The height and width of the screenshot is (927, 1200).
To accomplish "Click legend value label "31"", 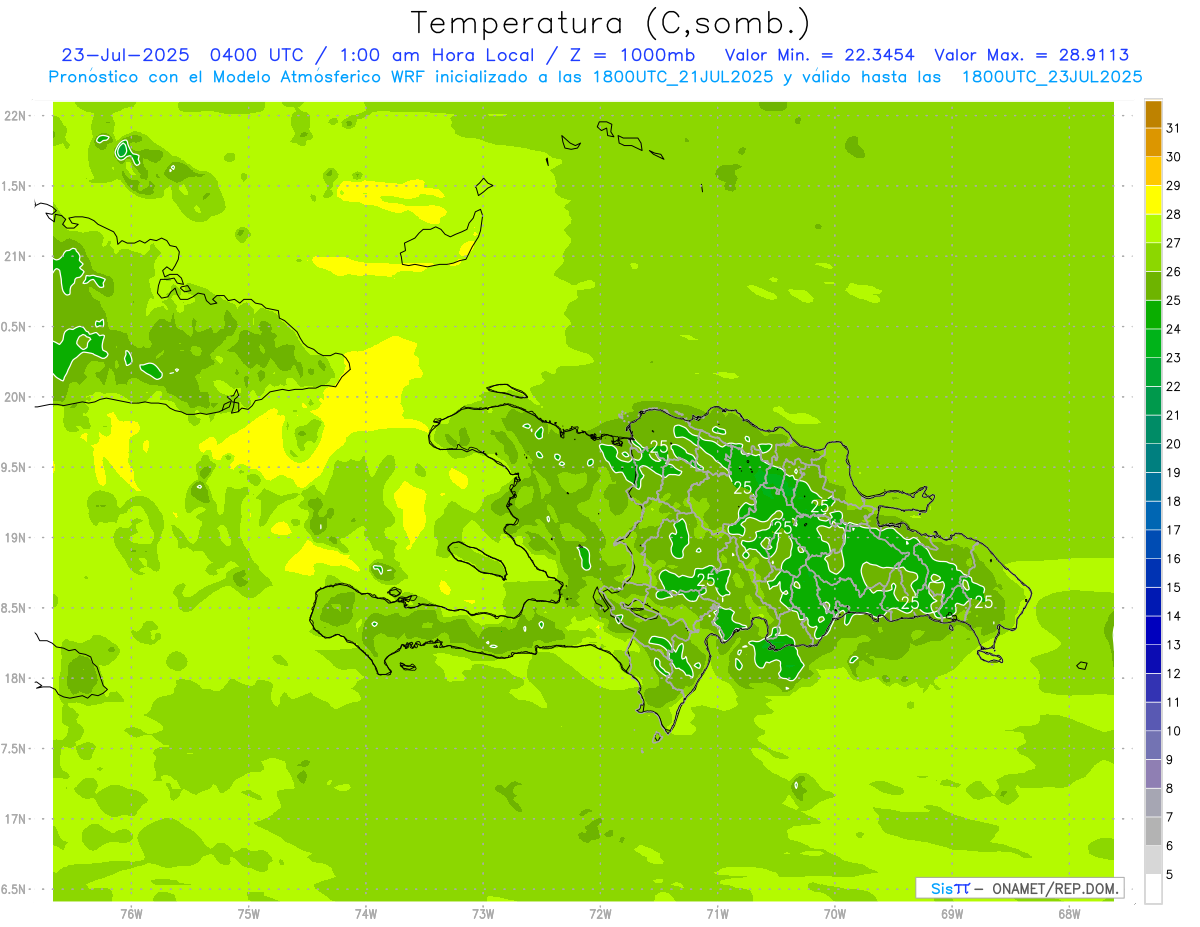I will (1173, 128).
